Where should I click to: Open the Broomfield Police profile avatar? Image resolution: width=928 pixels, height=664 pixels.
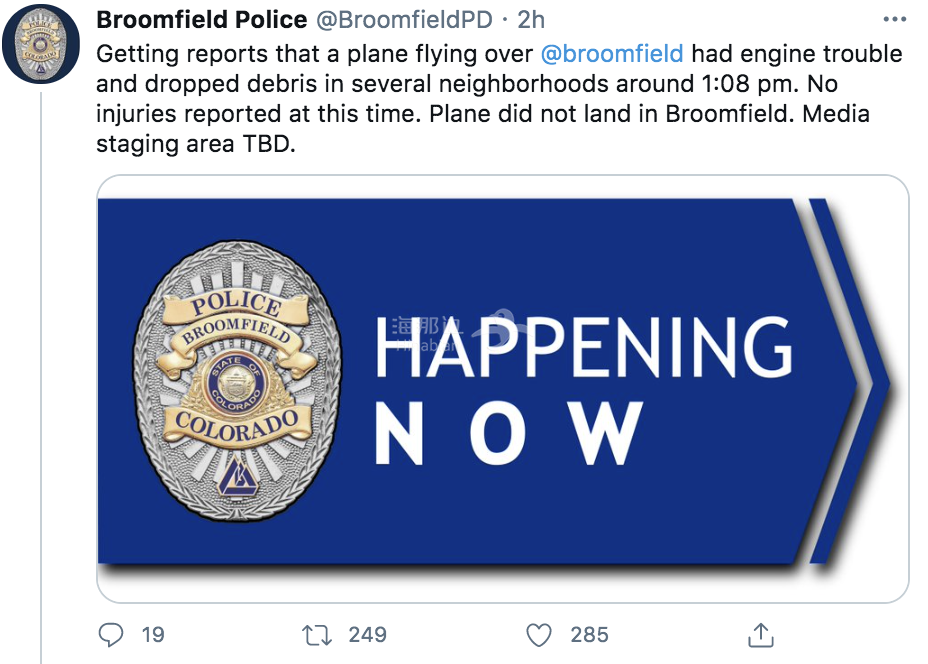(x=41, y=44)
